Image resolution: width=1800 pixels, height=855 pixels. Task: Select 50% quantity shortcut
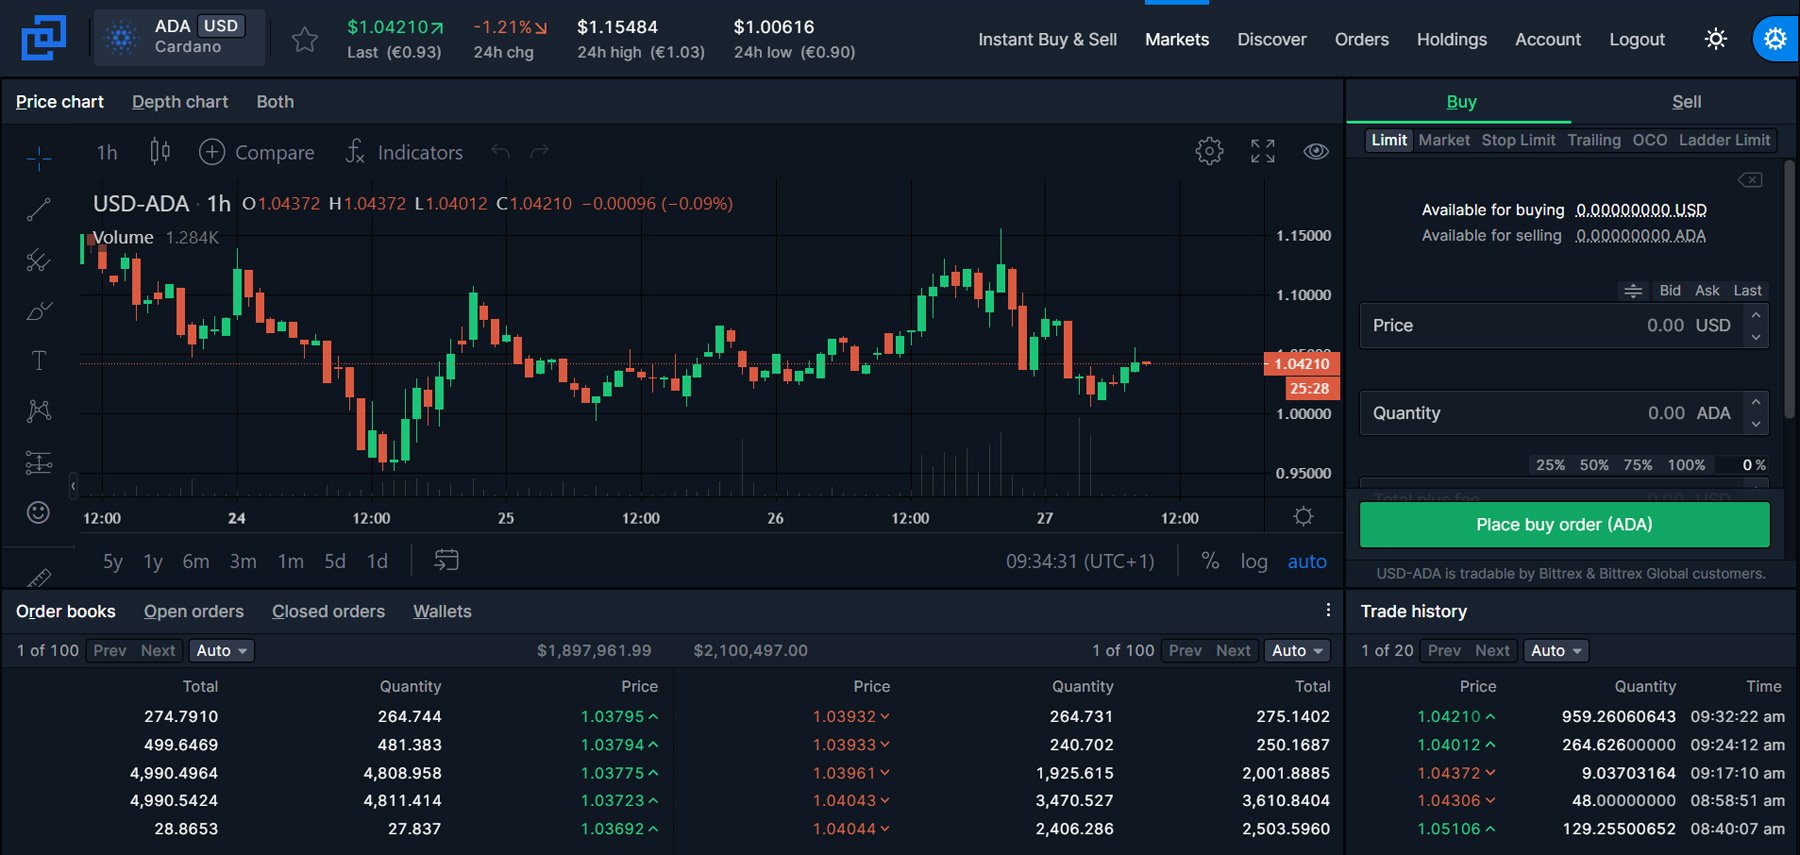click(1594, 465)
